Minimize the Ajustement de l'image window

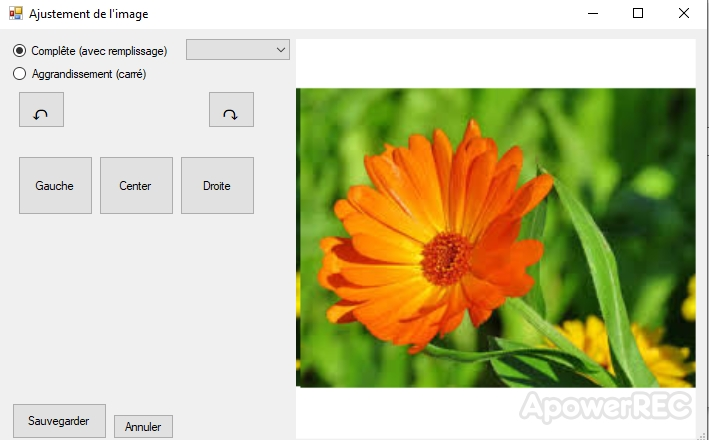(593, 14)
